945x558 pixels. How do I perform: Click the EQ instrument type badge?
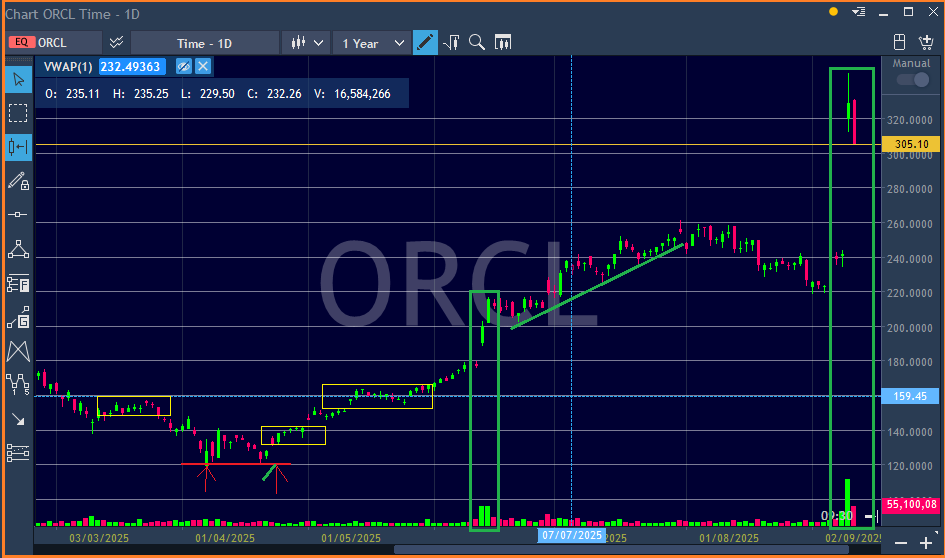pos(21,42)
